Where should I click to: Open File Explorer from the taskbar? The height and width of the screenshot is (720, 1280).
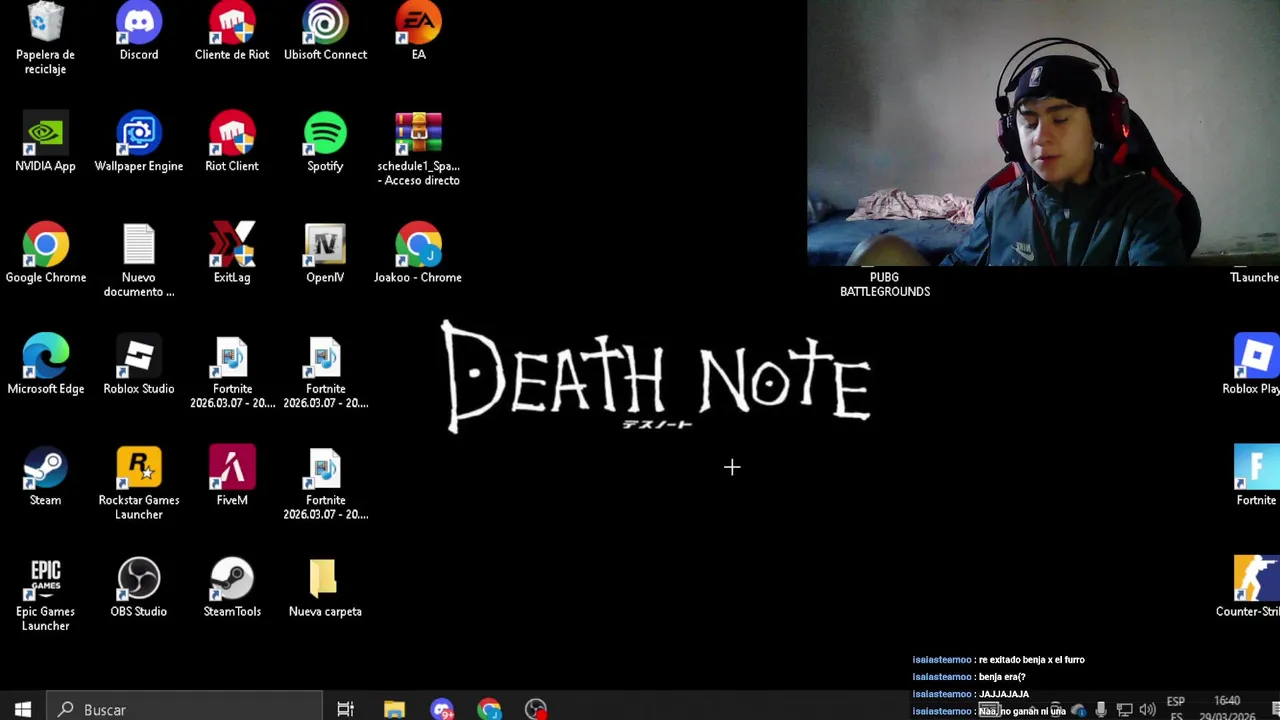(x=394, y=709)
